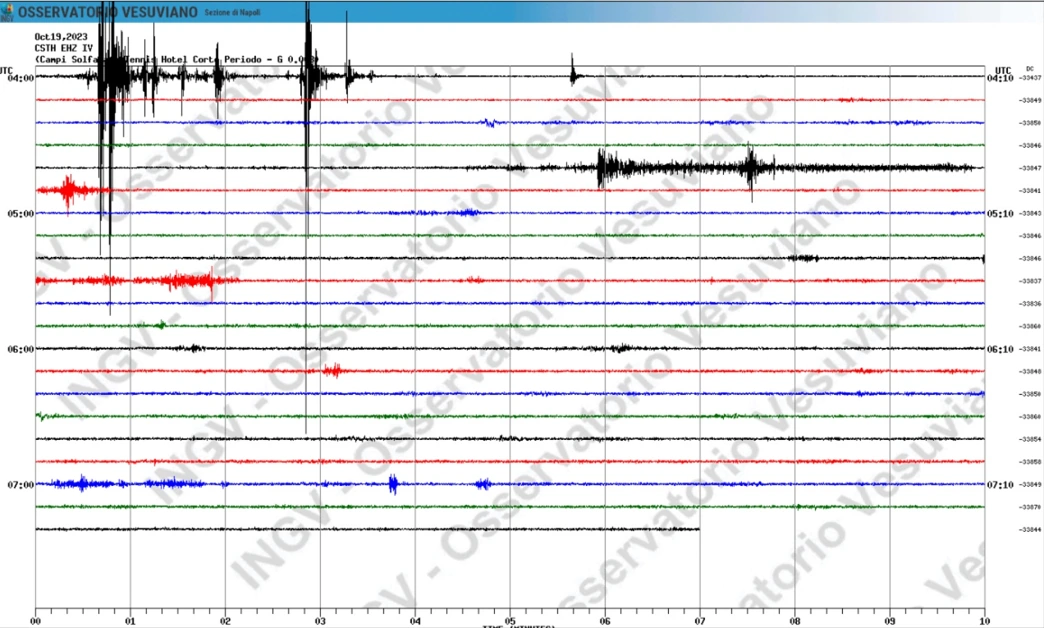Click the -33844 DC value on last trace
This screenshot has height=628, width=1044.
tap(1030, 530)
